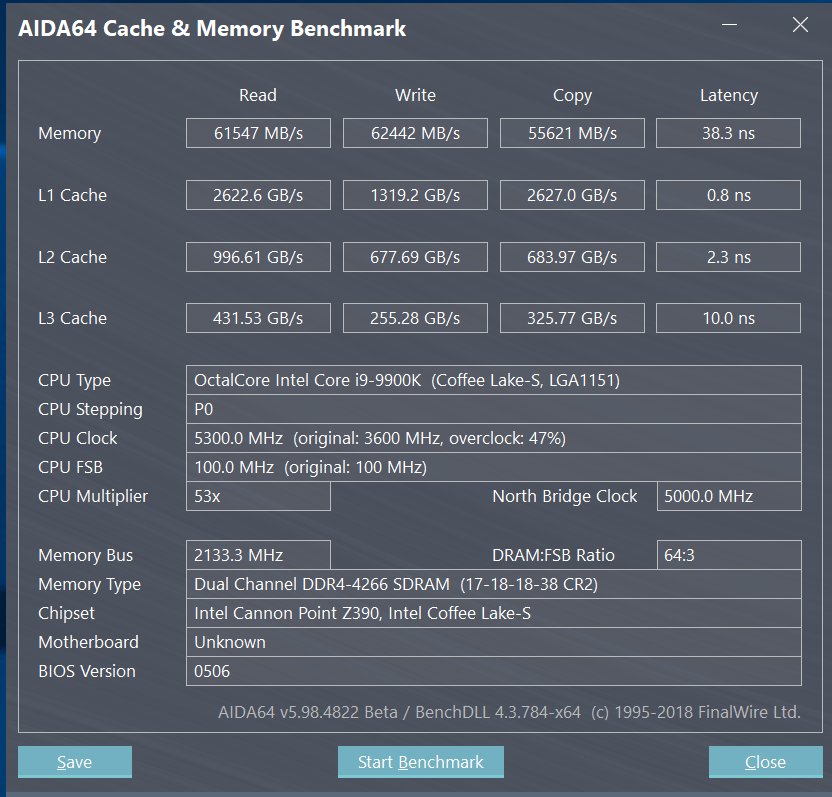Image resolution: width=832 pixels, height=797 pixels.
Task: Select L2 Cache Read 996.61 GB/s
Action: pos(258,257)
